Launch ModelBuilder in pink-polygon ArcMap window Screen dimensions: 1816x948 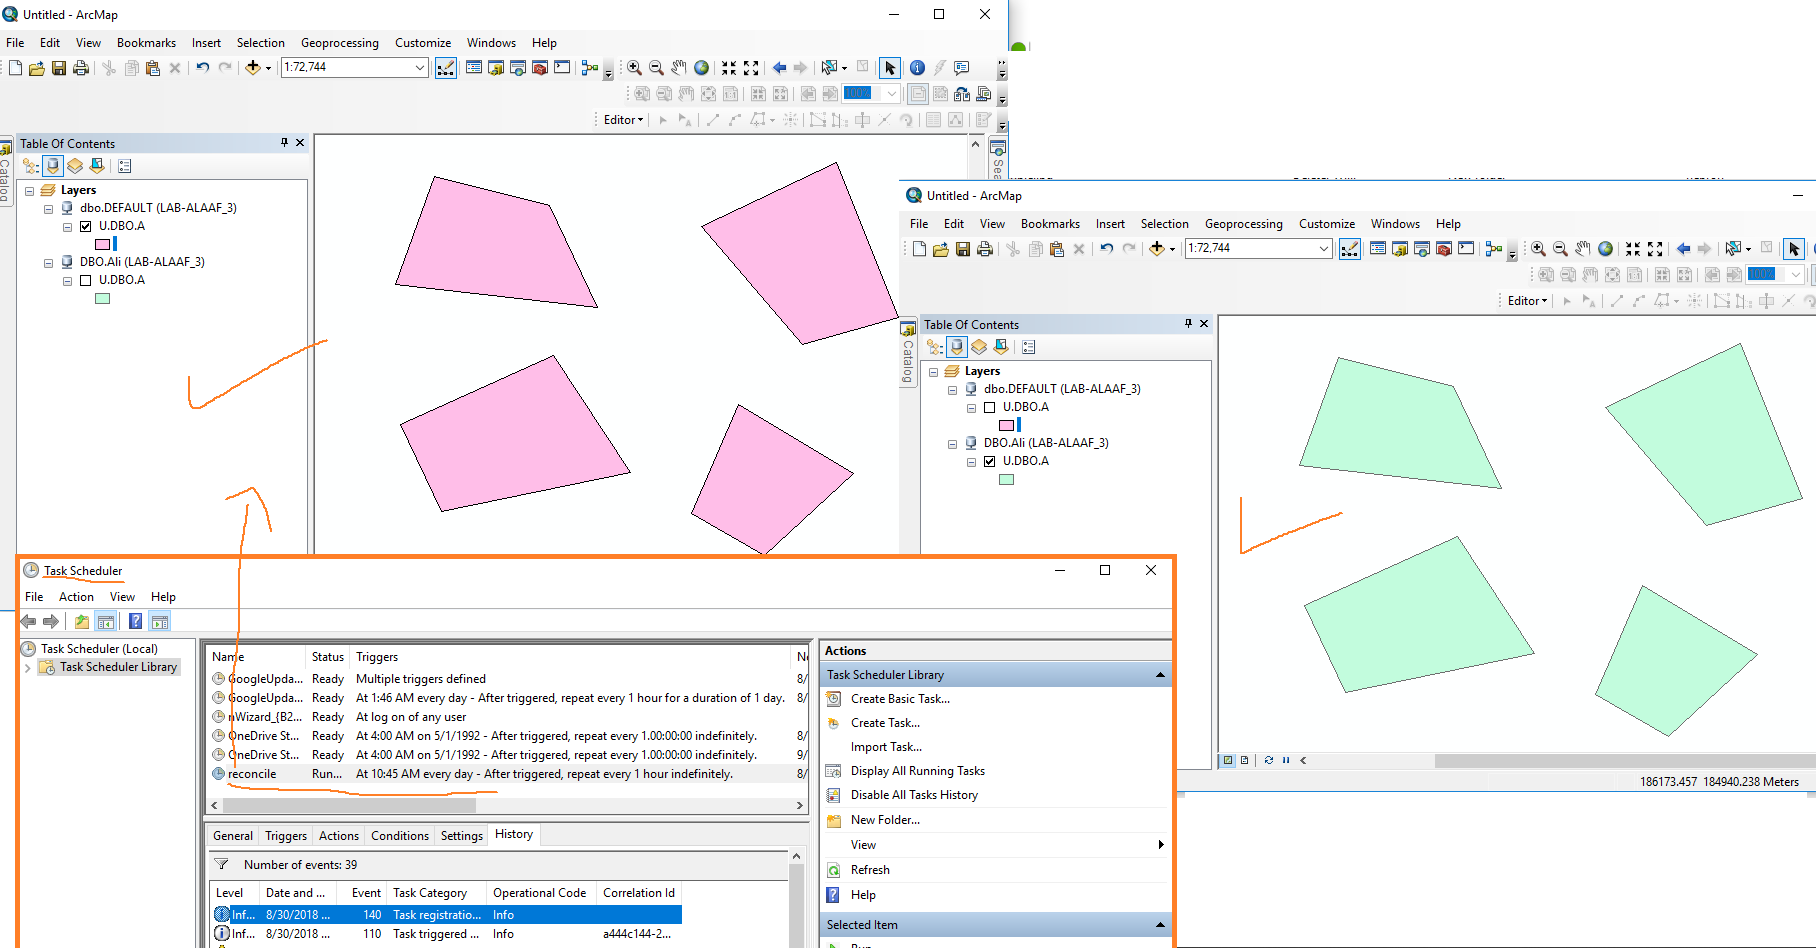tap(590, 68)
